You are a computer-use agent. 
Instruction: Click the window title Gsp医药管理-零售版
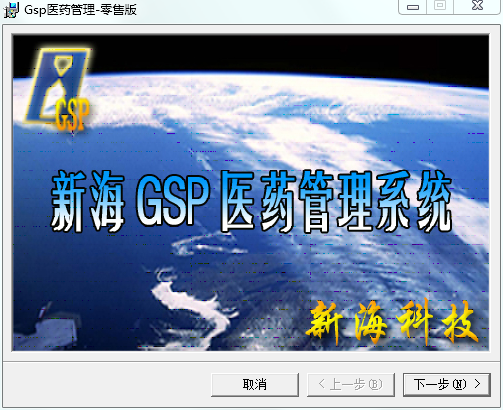[x=80, y=10]
